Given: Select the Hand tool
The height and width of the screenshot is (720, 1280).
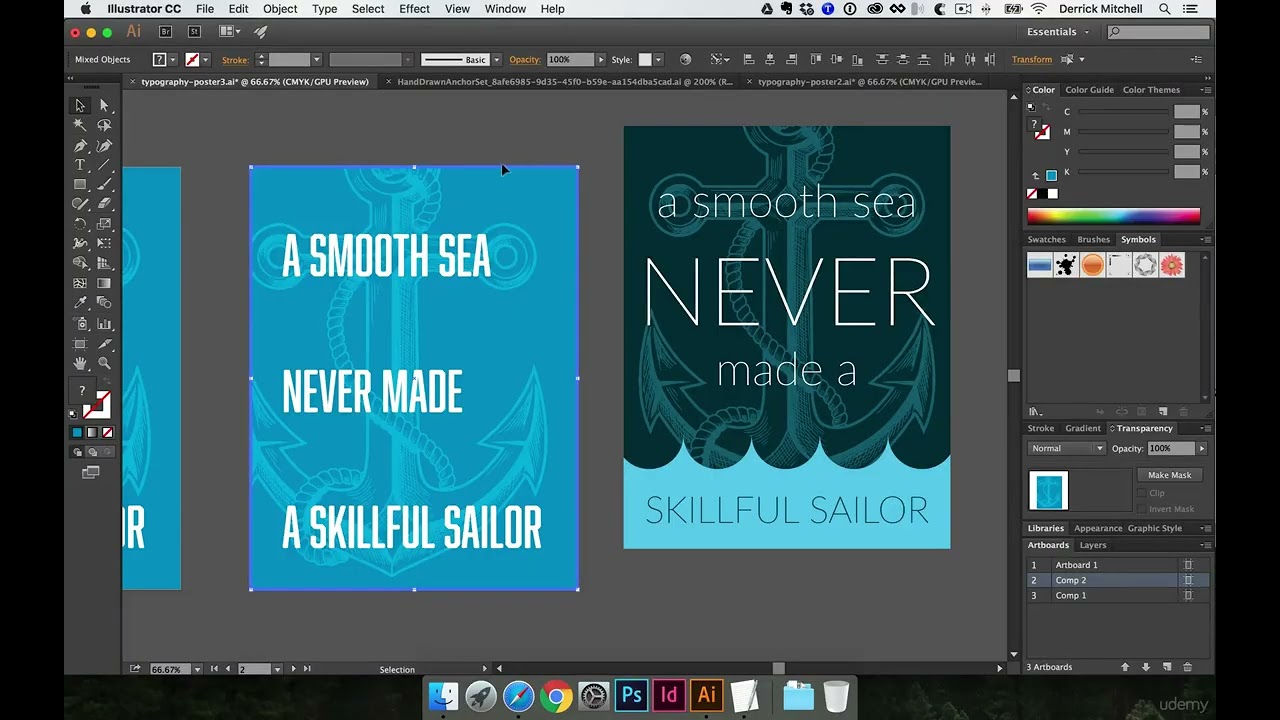Looking at the screenshot, I should 80,363.
